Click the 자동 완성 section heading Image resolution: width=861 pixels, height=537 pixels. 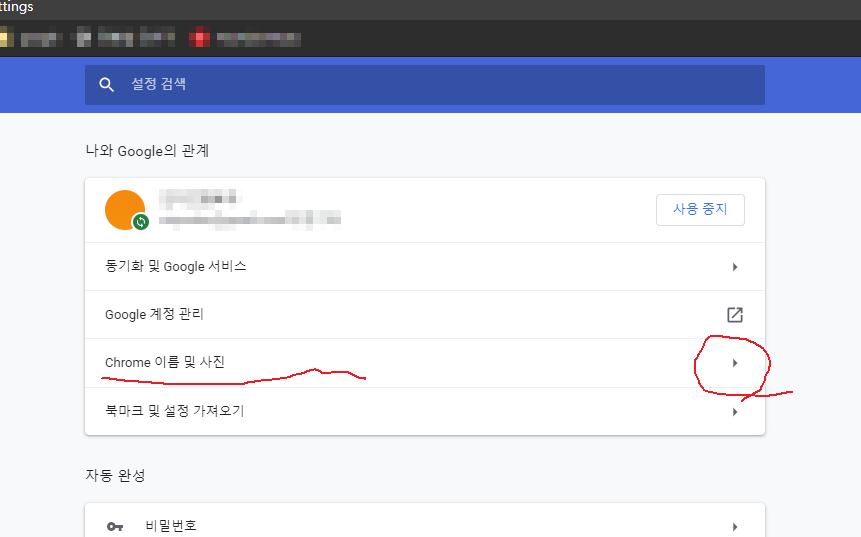tap(115, 475)
